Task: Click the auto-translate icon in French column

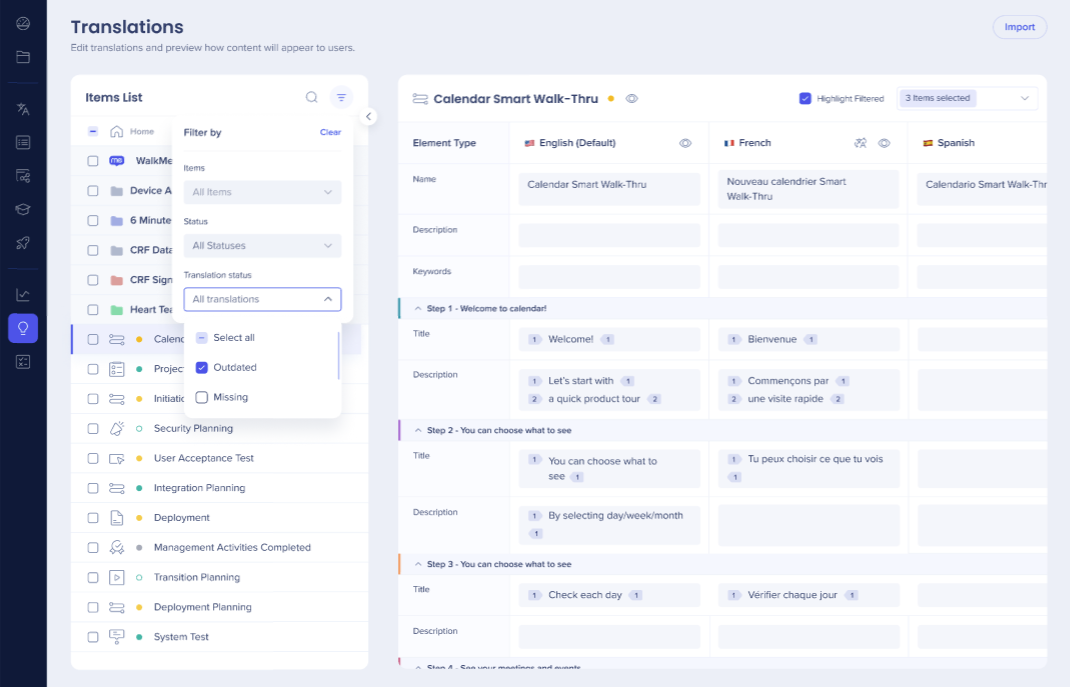Action: tap(860, 143)
